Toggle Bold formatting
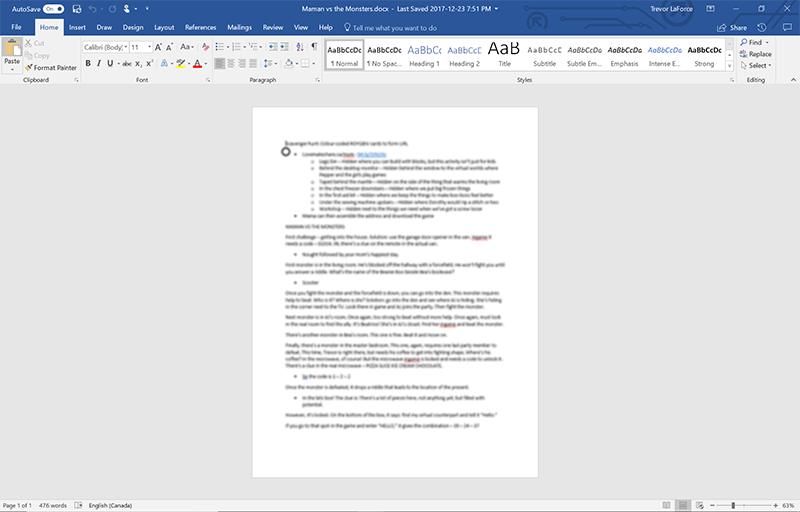 pyautogui.click(x=88, y=64)
